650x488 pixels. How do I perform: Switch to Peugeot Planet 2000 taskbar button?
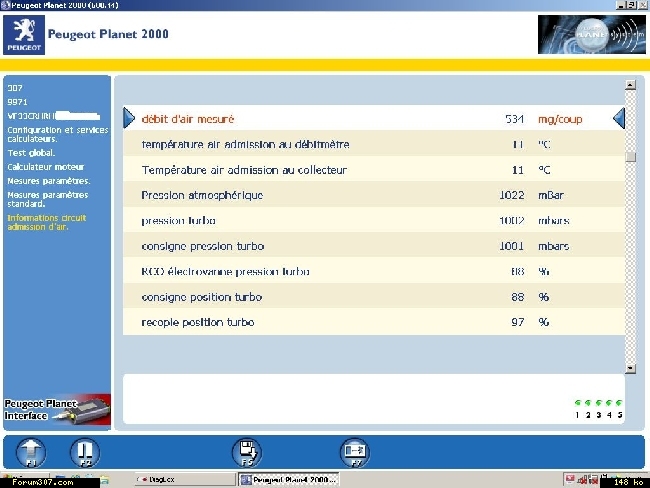click(x=289, y=479)
